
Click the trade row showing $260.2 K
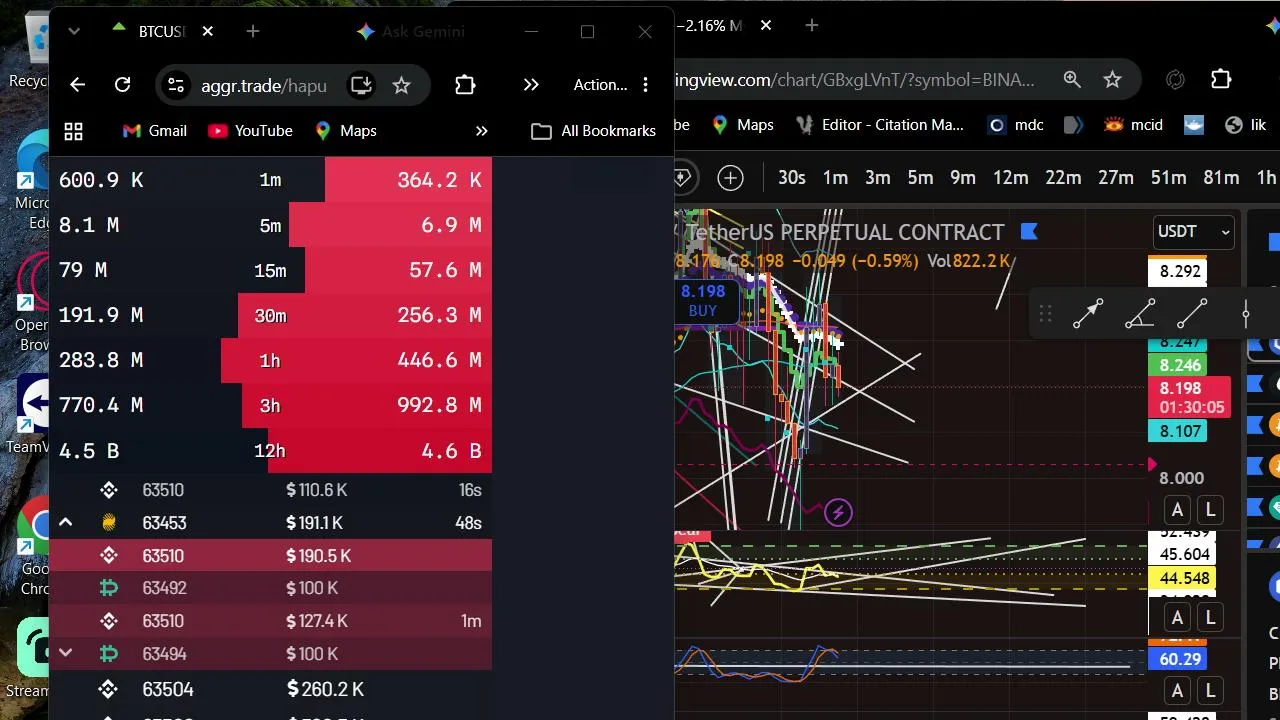[270, 689]
